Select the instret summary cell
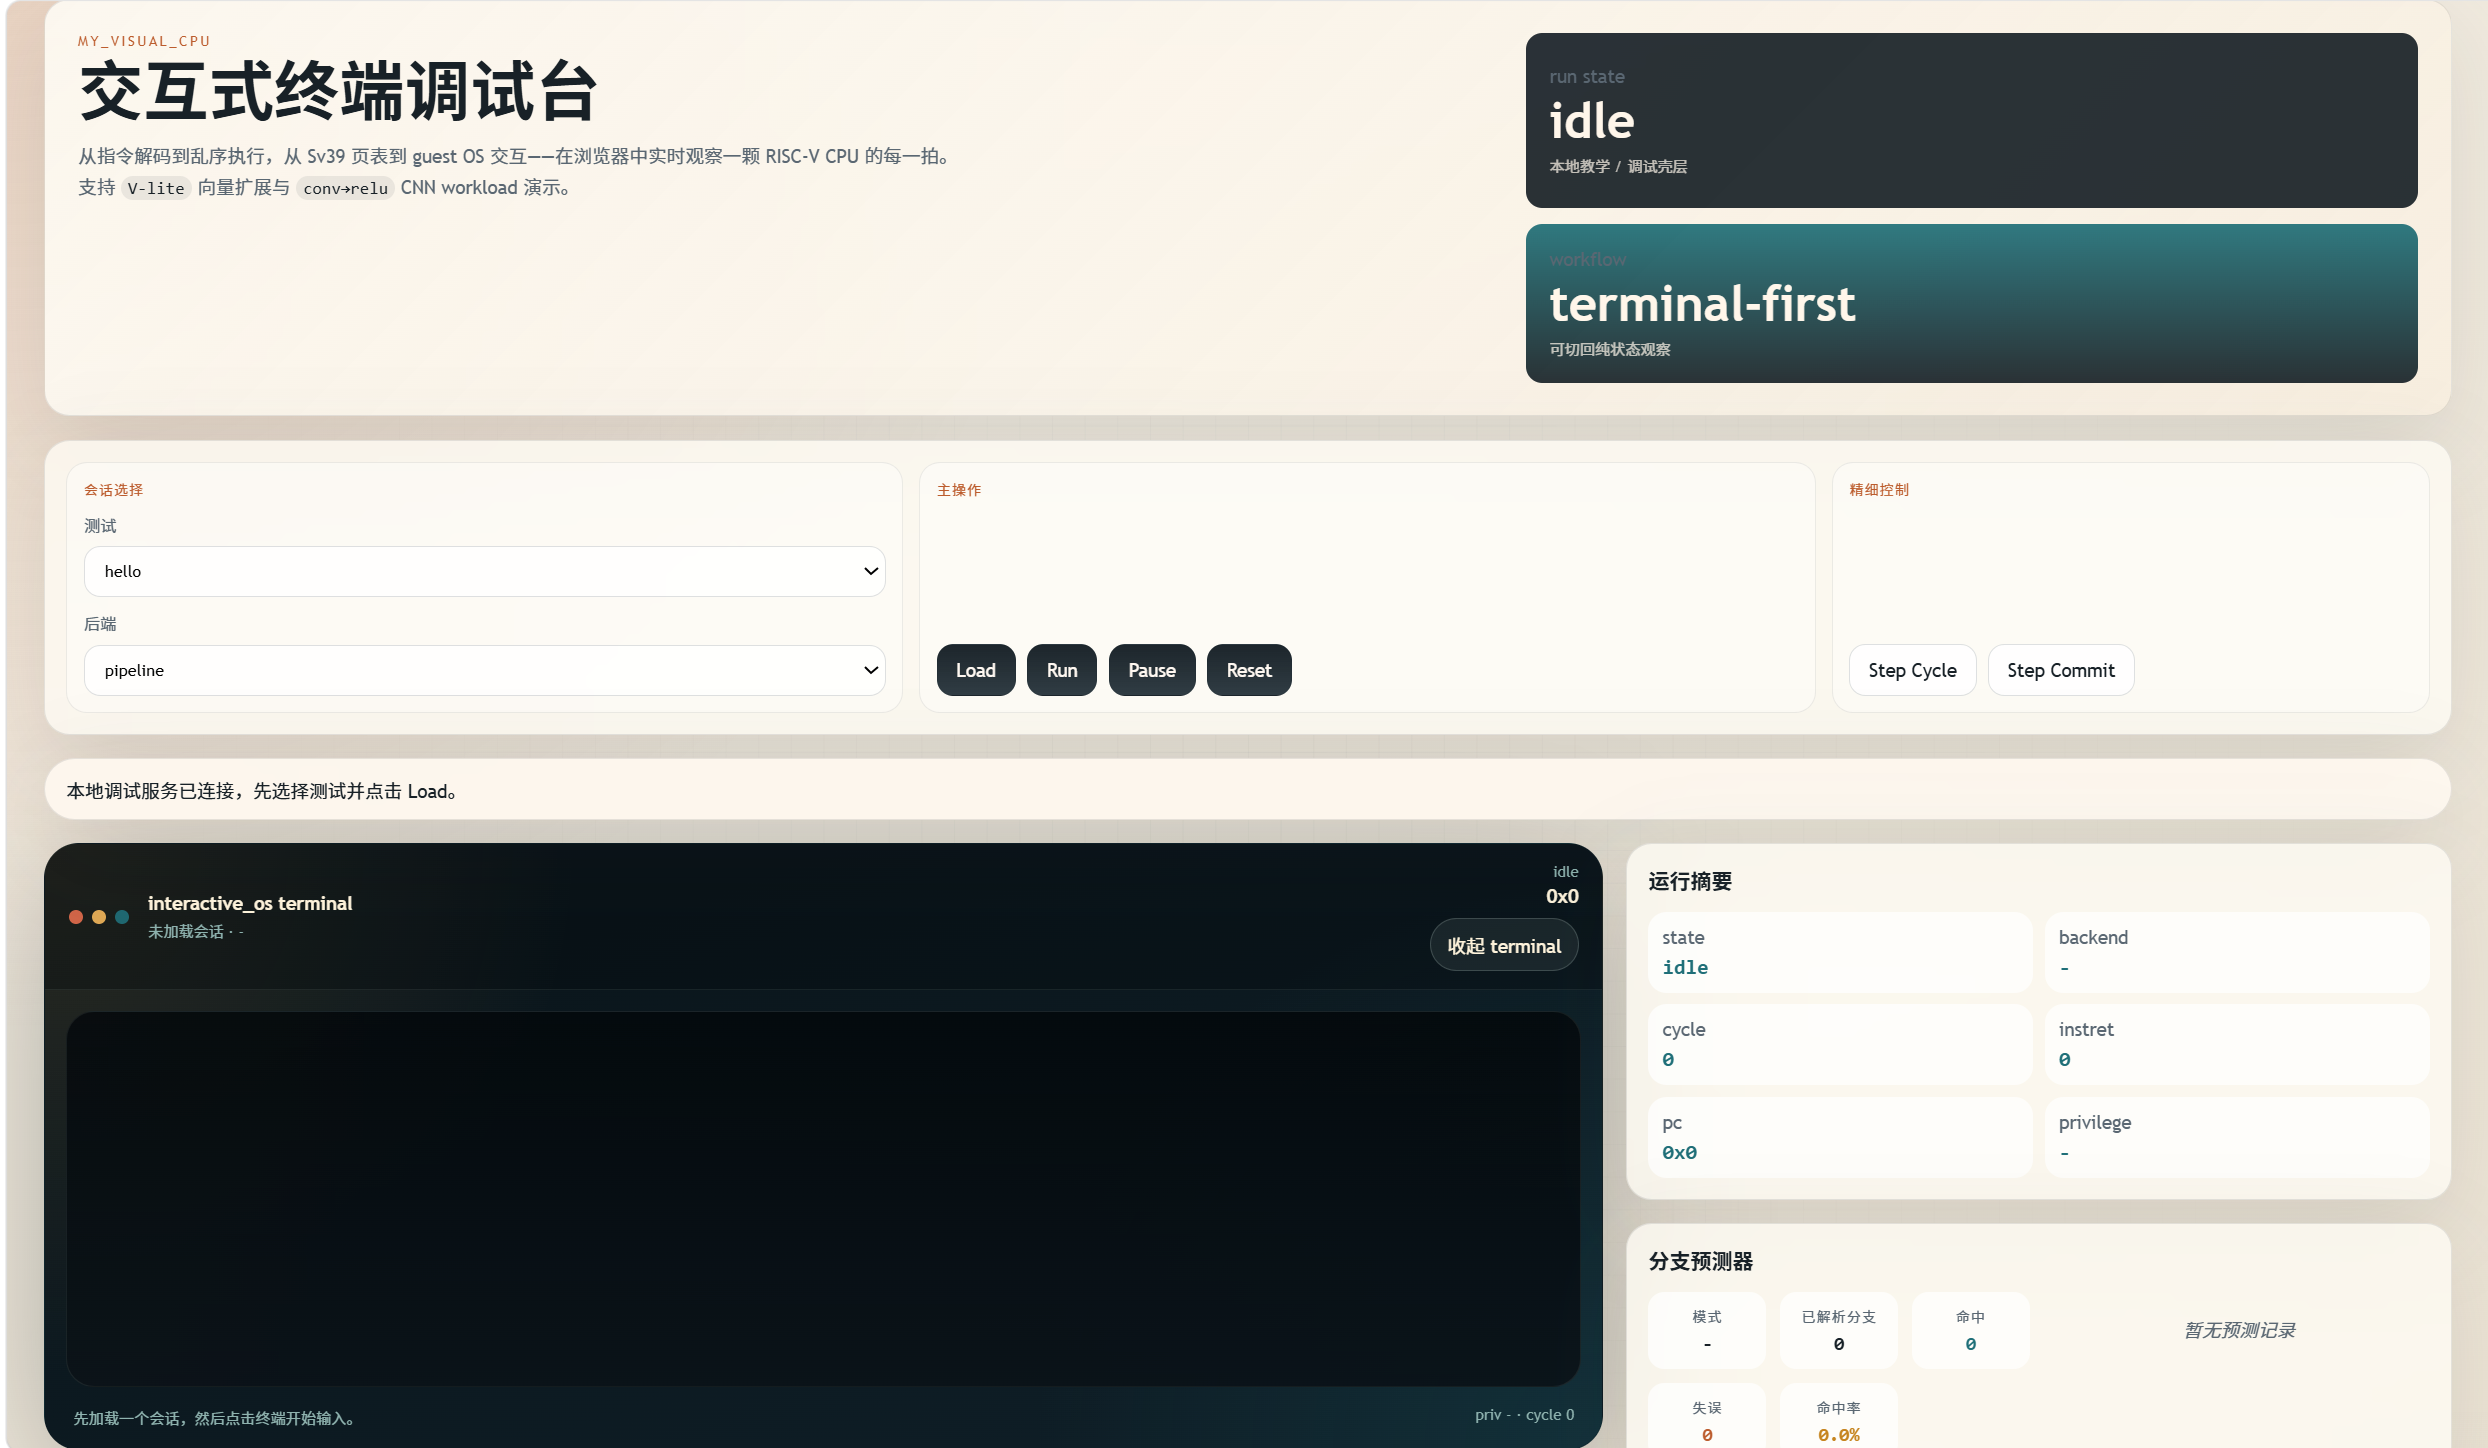This screenshot has width=2488, height=1448. pyautogui.click(x=2237, y=1044)
